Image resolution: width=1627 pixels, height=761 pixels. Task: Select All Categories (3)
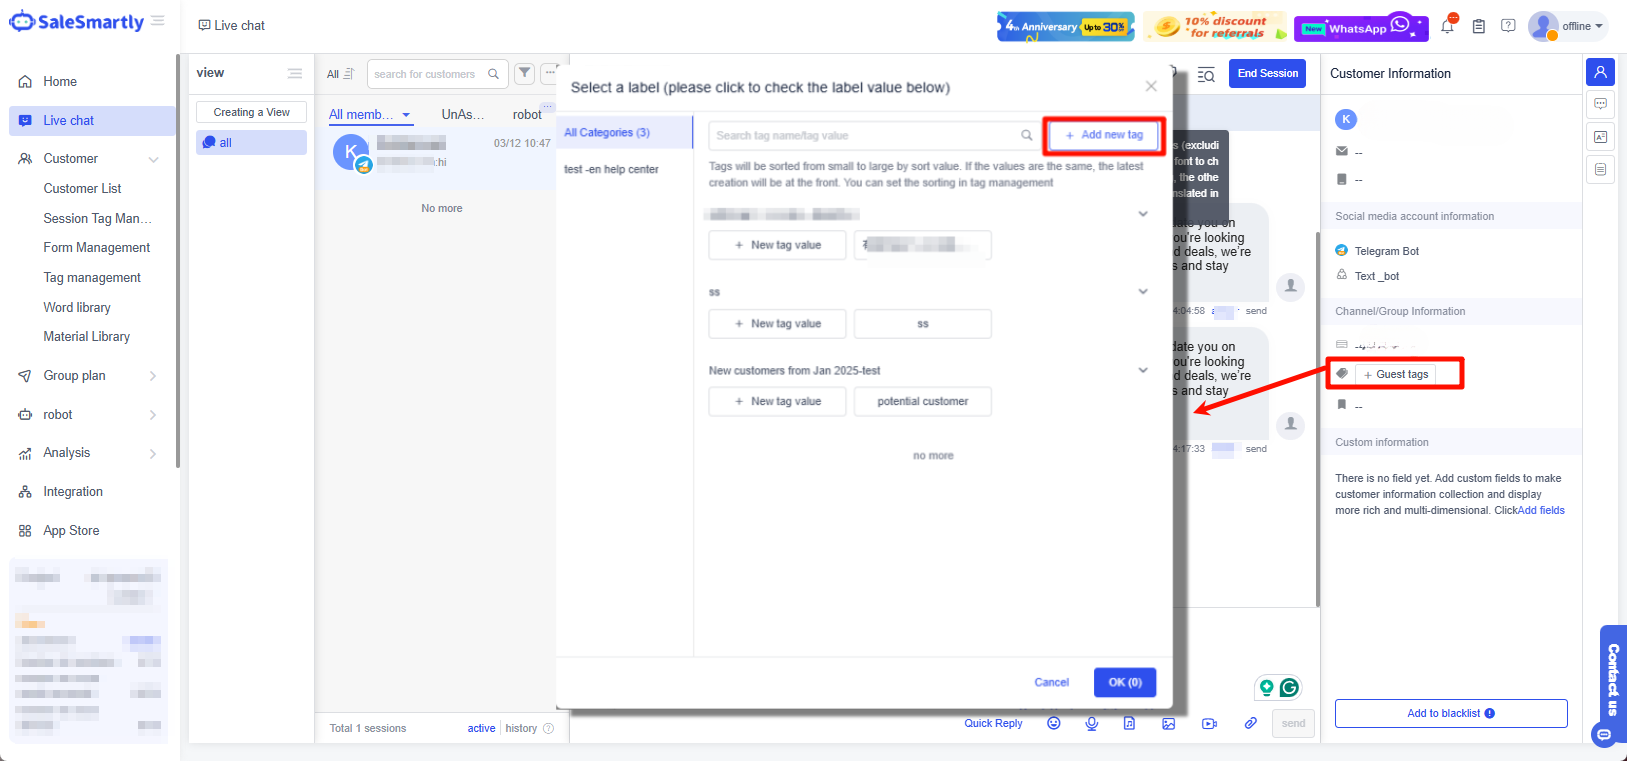(624, 133)
